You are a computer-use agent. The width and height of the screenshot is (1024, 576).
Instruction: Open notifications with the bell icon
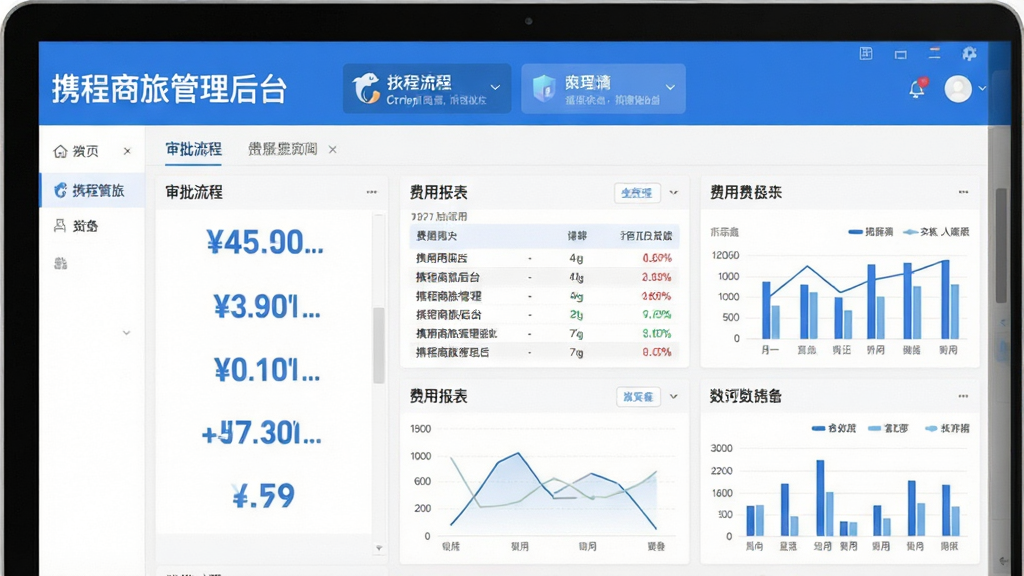[917, 88]
